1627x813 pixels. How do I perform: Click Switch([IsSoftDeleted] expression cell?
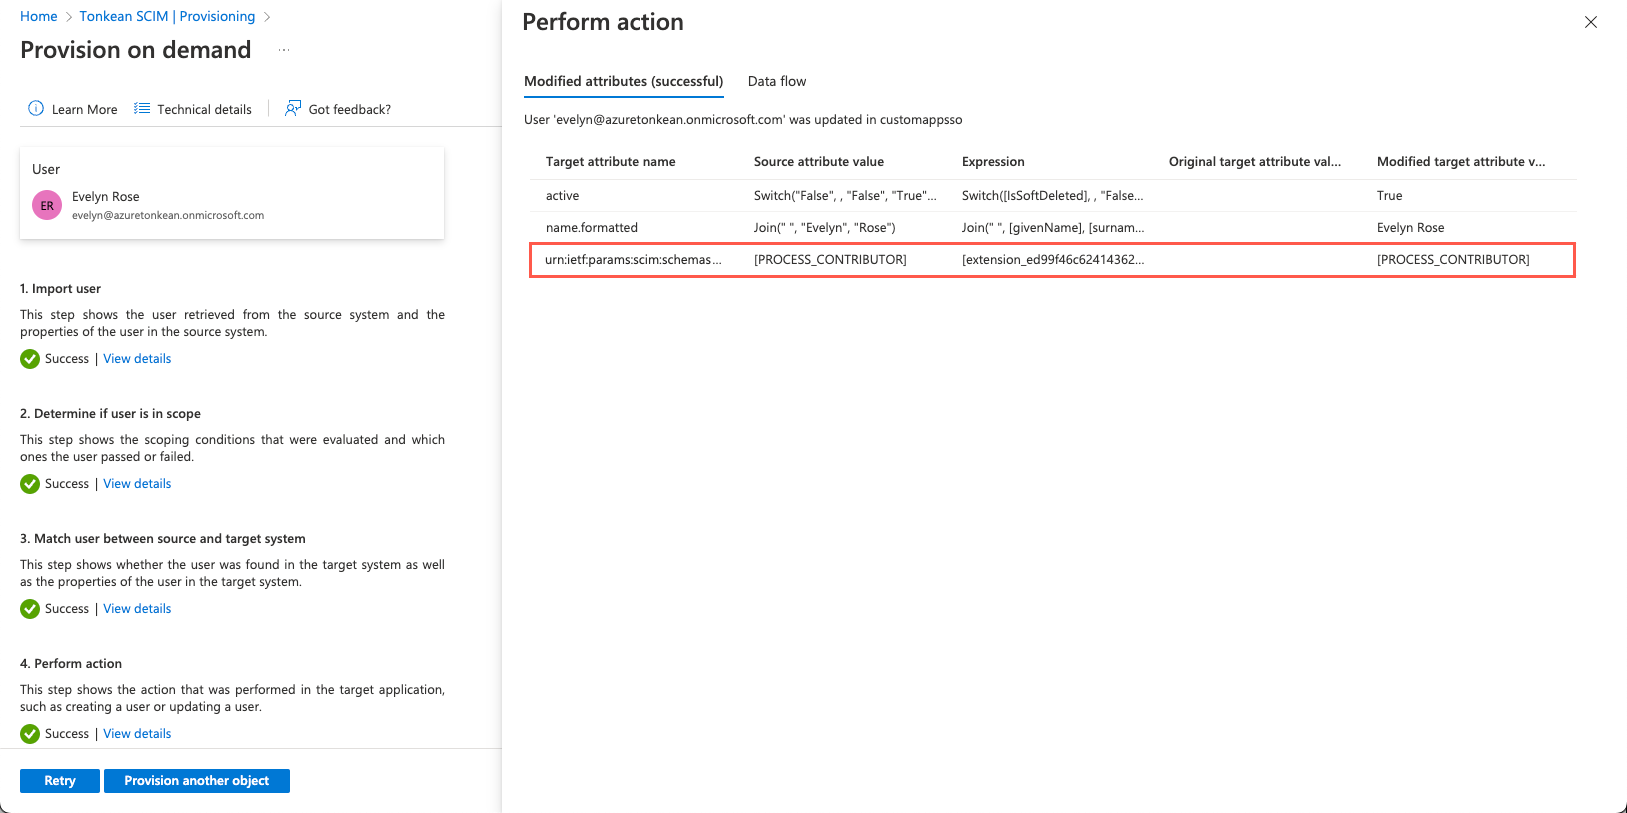pyautogui.click(x=1052, y=196)
